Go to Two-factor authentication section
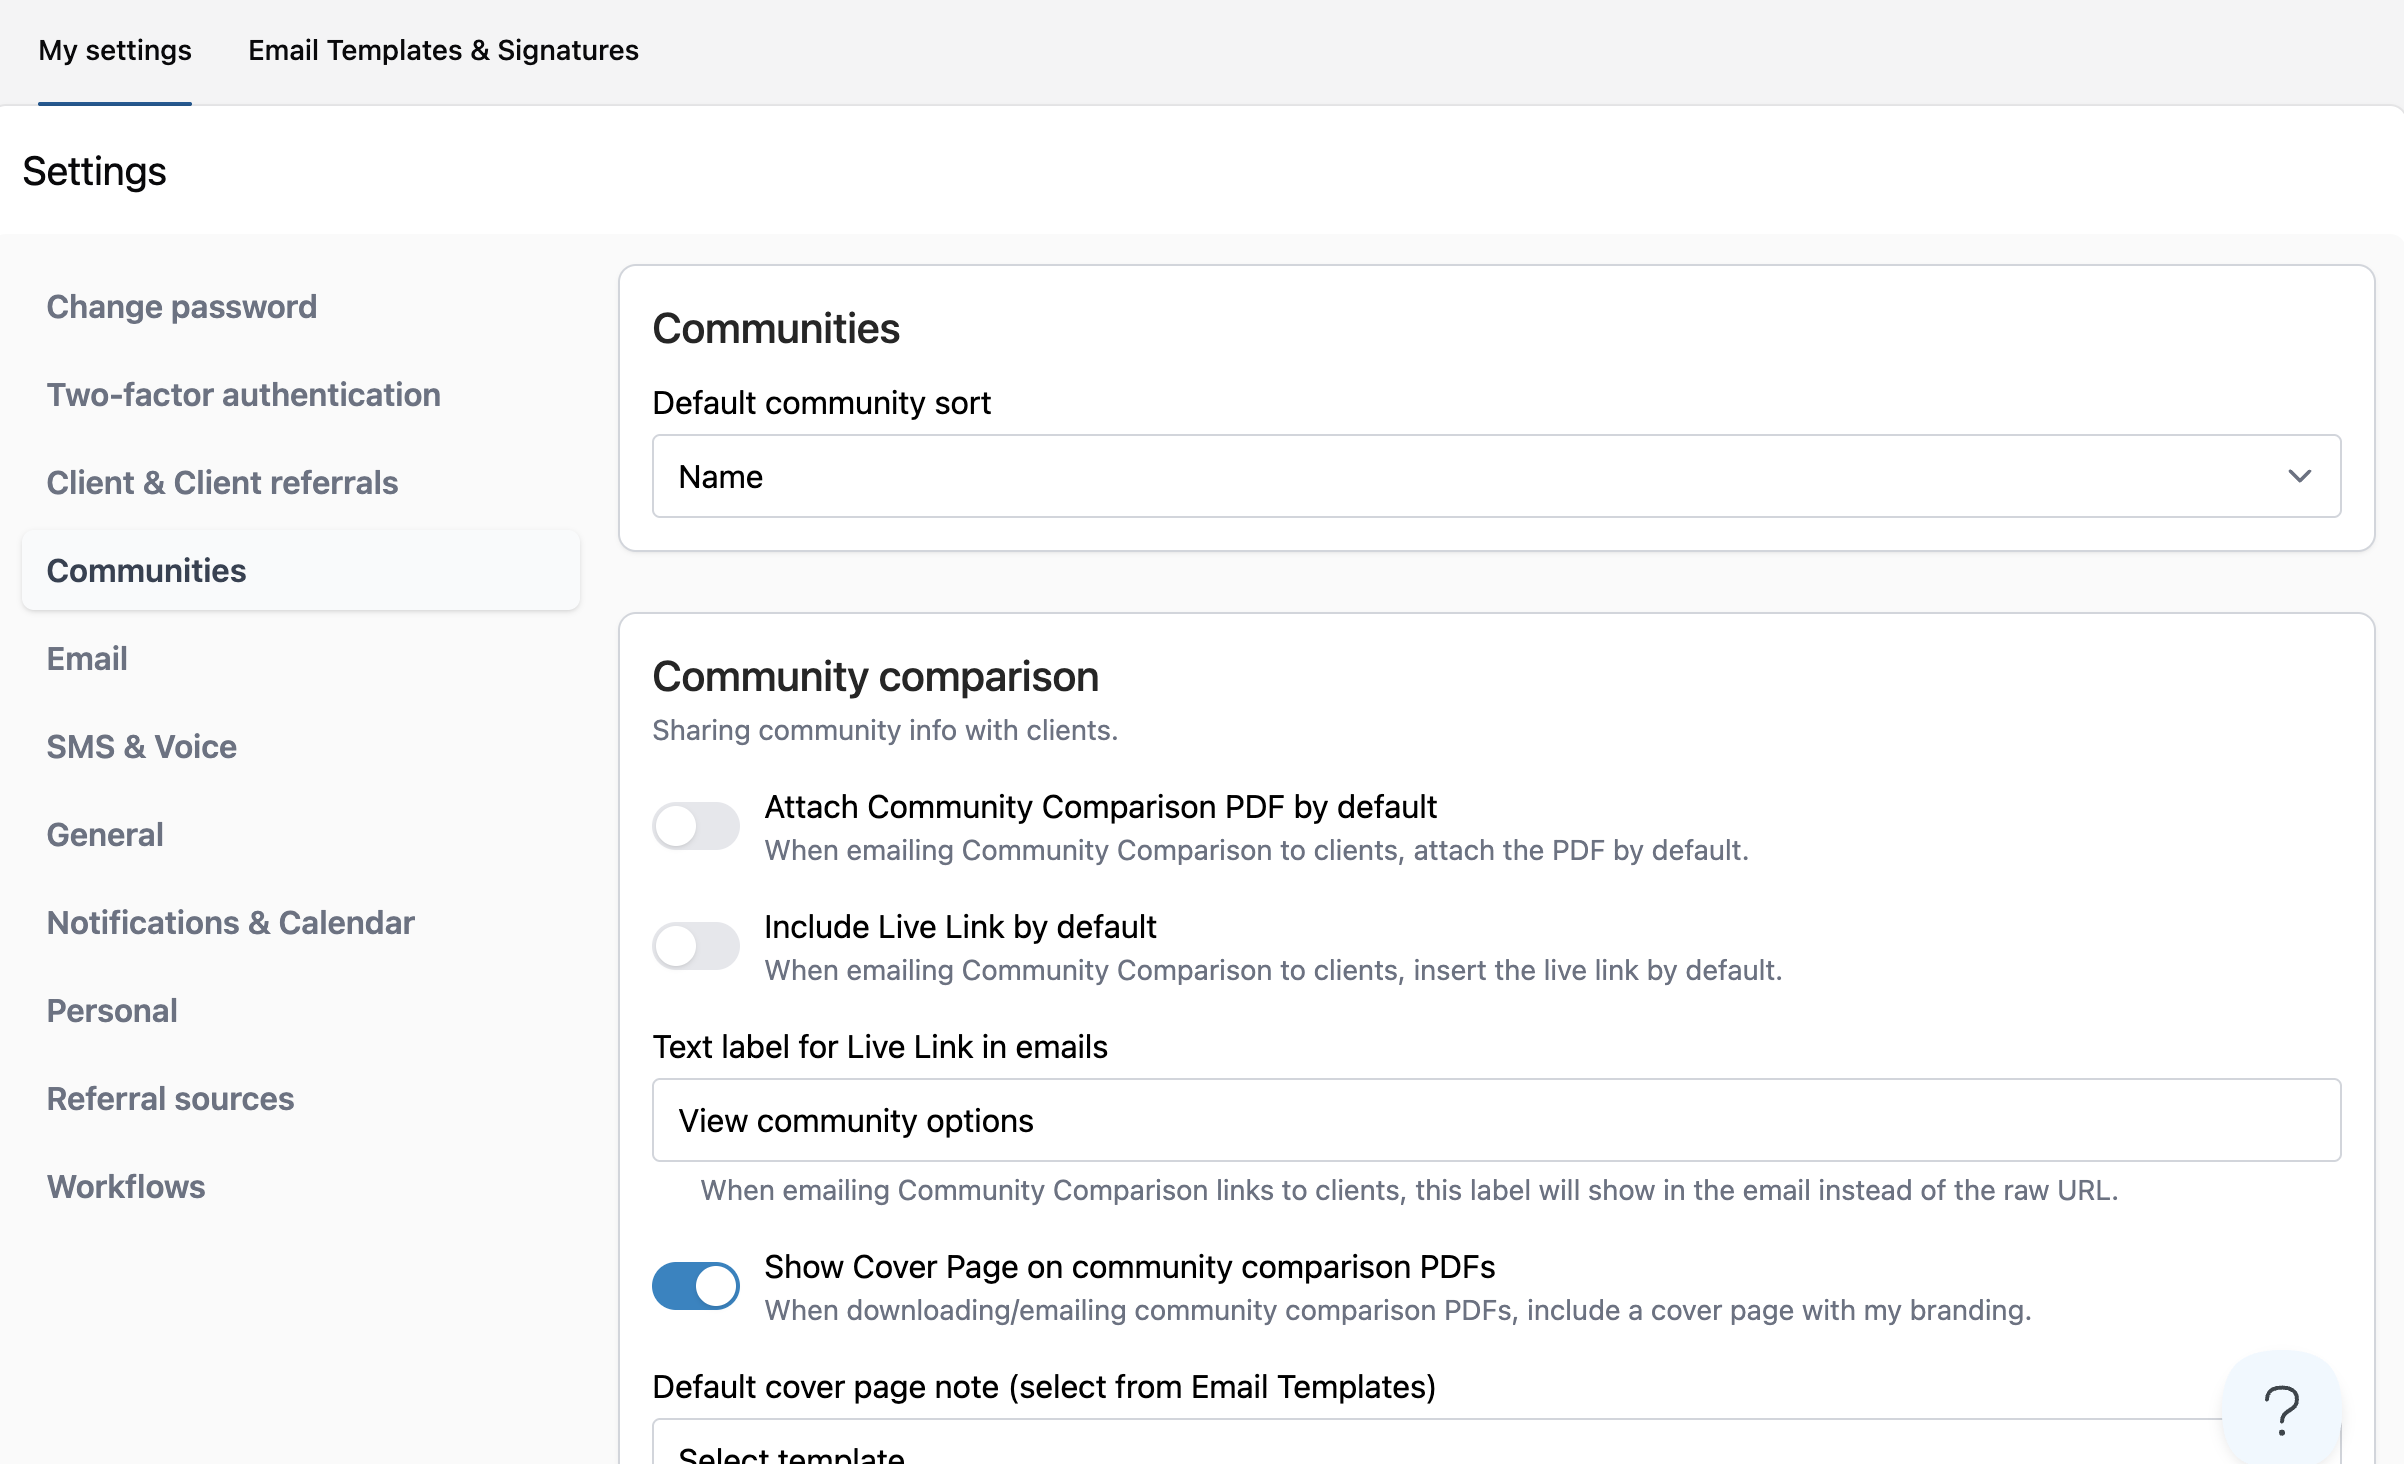 pyautogui.click(x=244, y=395)
